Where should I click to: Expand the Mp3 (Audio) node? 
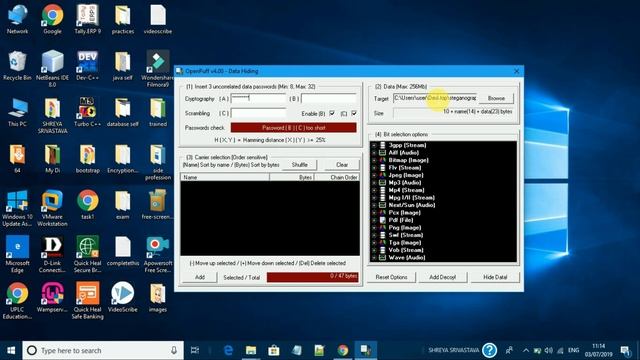374,183
